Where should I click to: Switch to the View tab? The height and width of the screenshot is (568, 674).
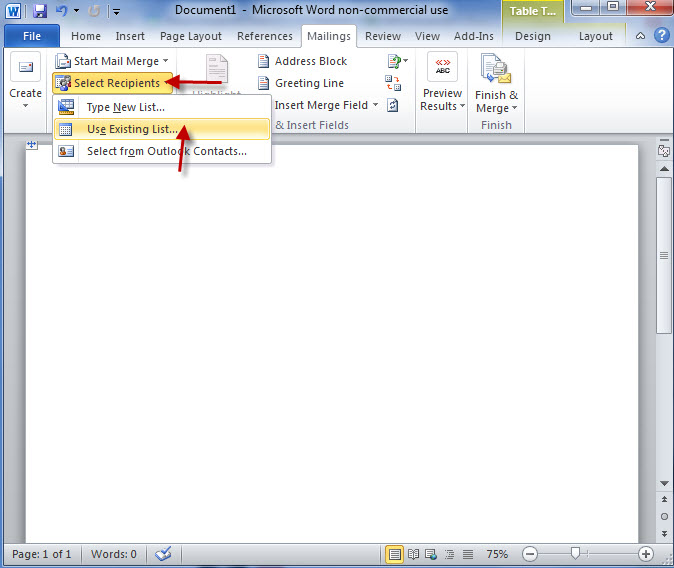(427, 36)
